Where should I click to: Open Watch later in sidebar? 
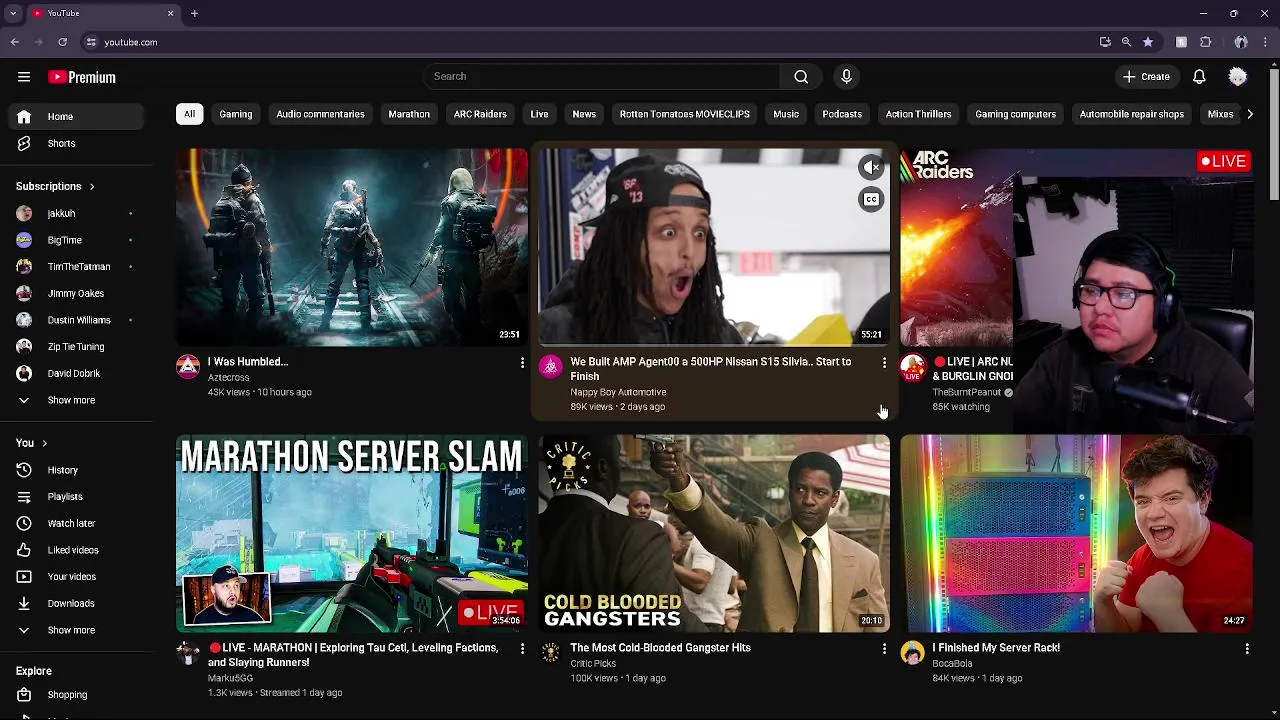pyautogui.click(x=76, y=523)
